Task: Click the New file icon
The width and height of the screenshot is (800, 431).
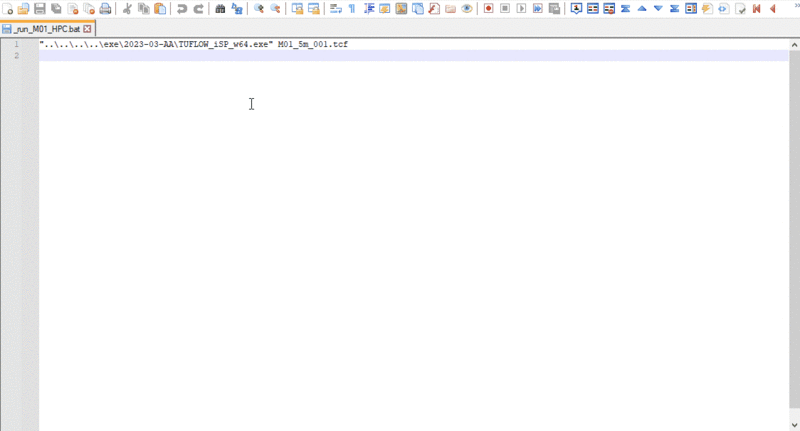Action: pyautogui.click(x=8, y=9)
